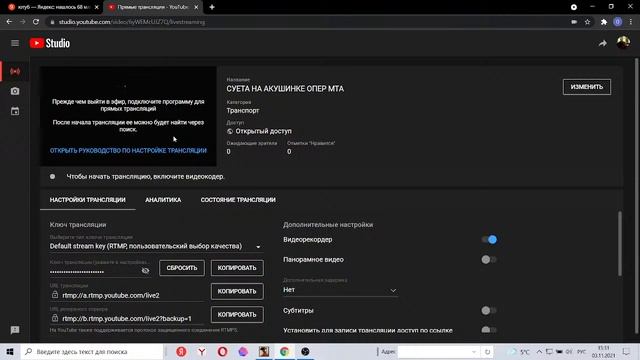Toggle stream key visibility eye icon
640x360 pixels.
(x=145, y=271)
